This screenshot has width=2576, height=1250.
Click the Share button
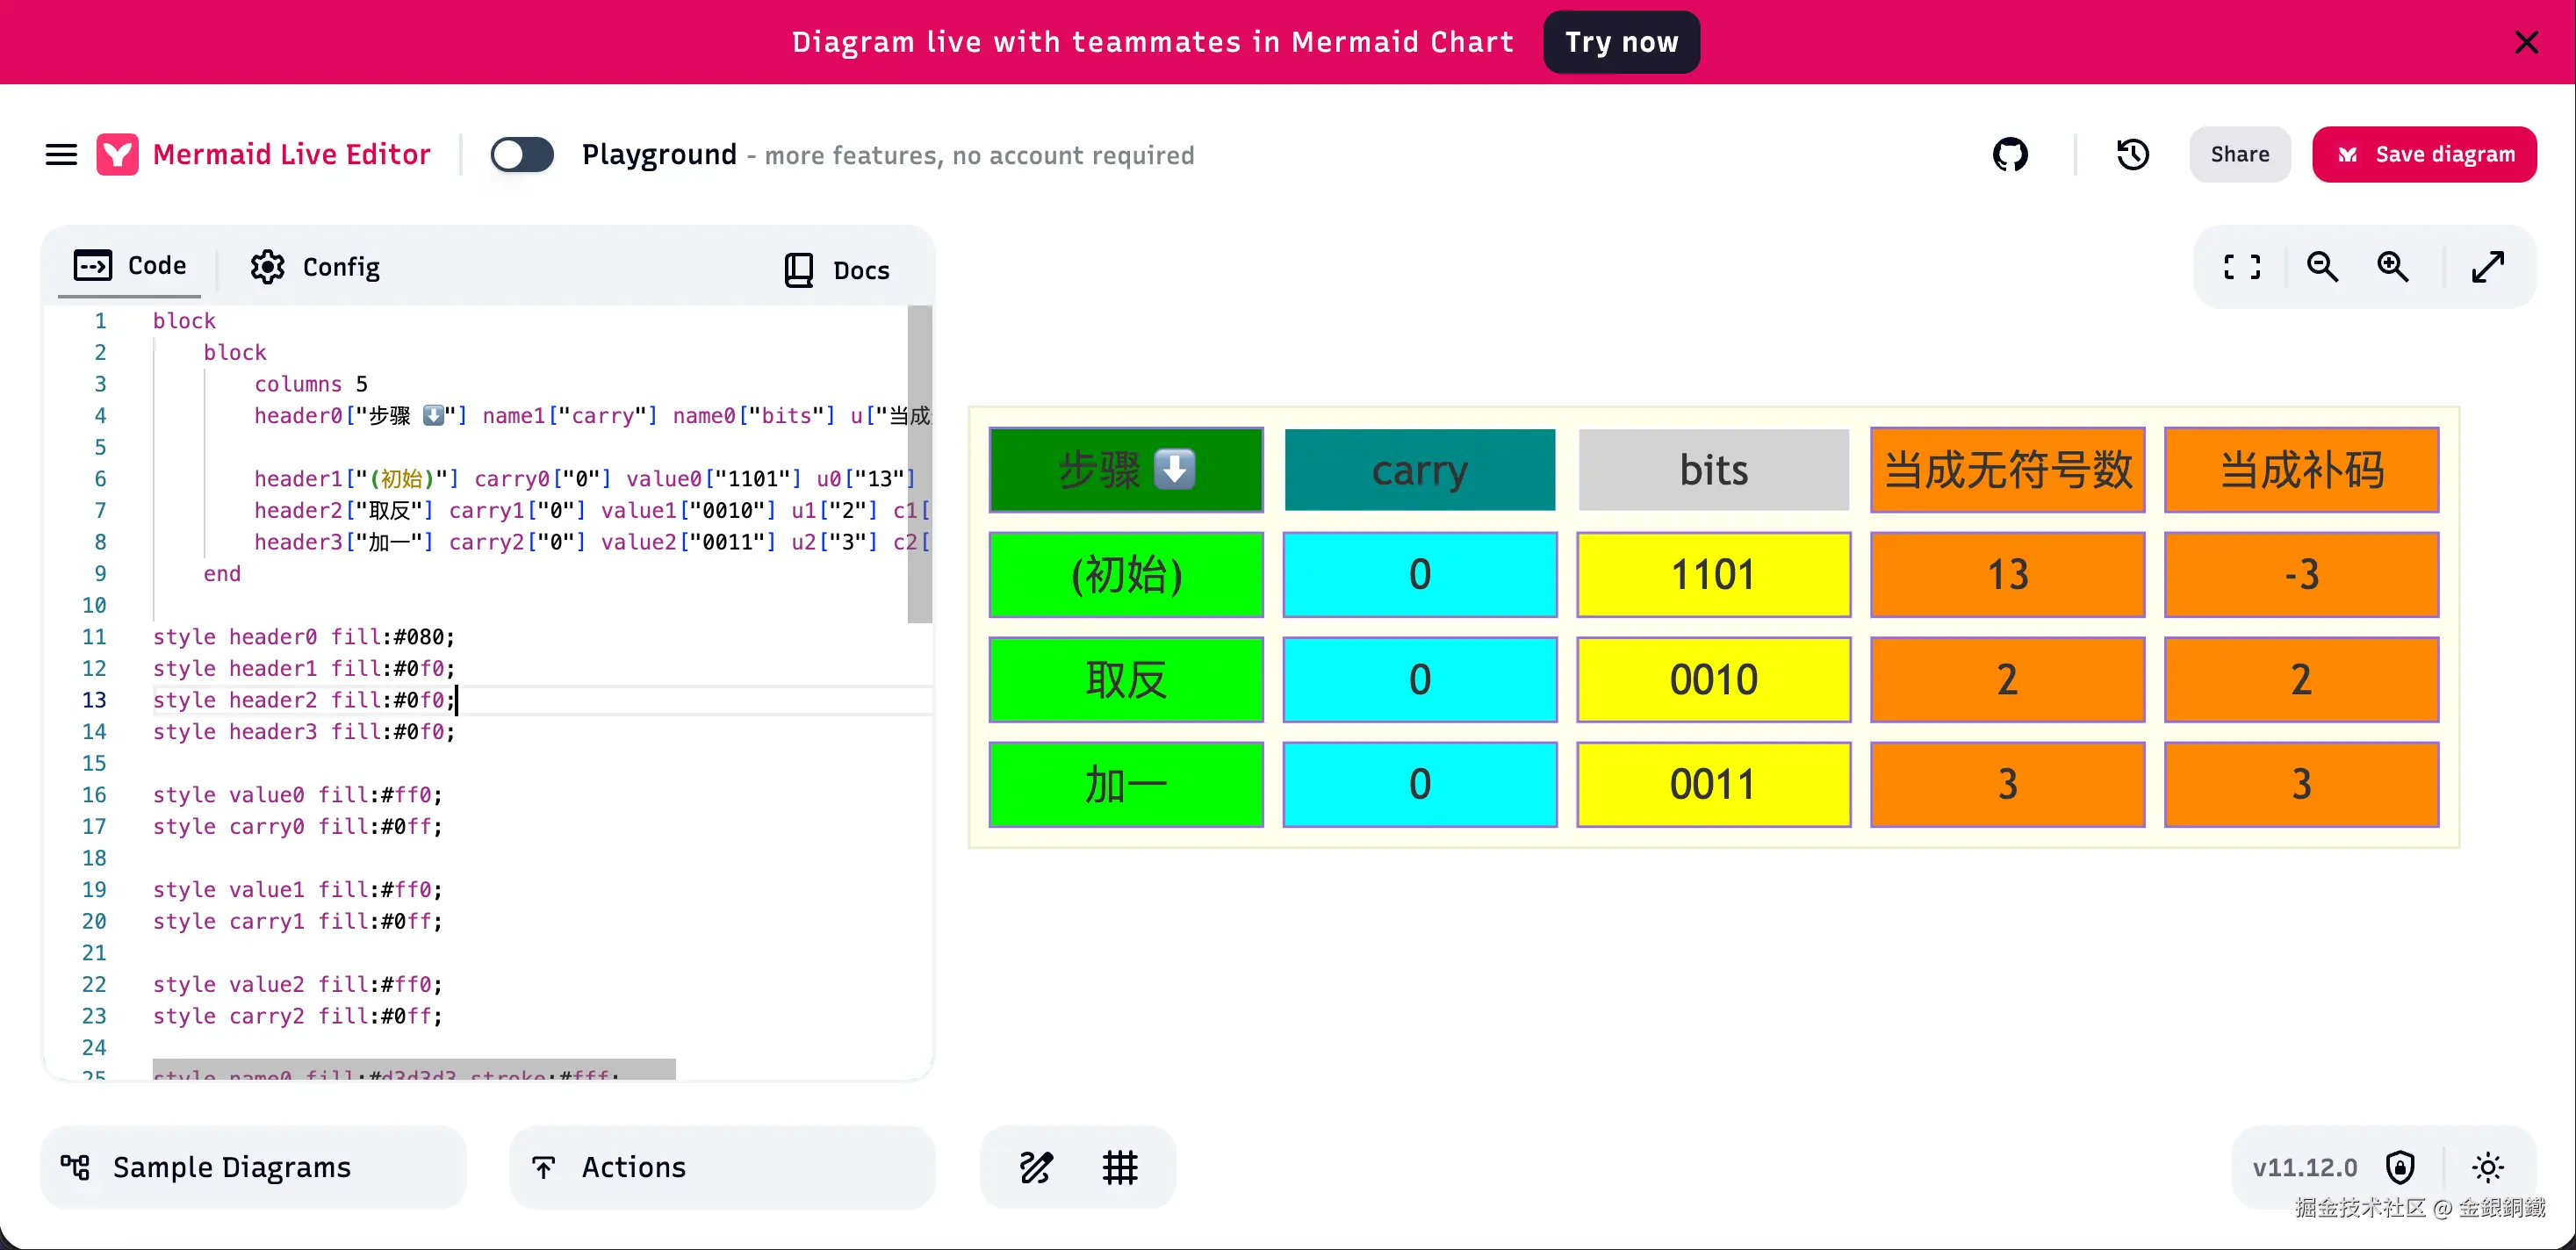tap(2239, 155)
